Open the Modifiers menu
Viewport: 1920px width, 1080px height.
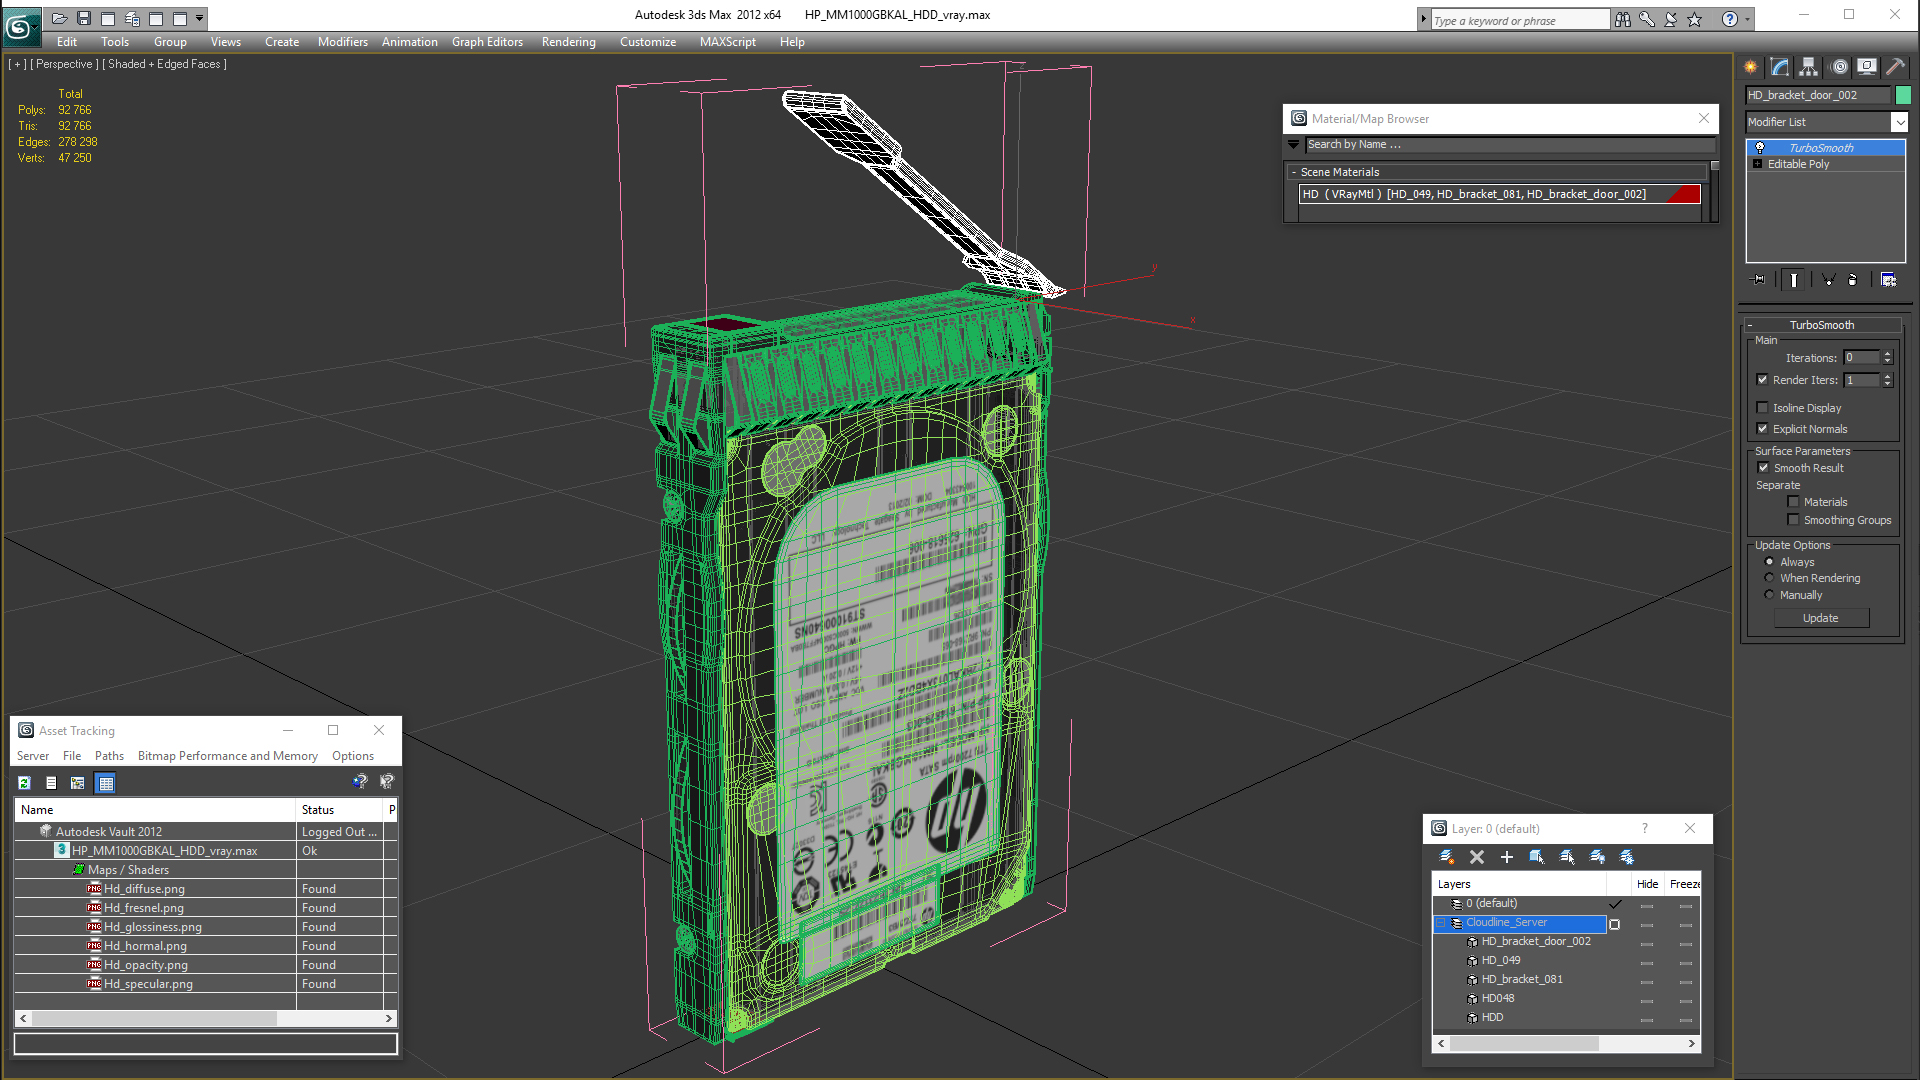[342, 42]
